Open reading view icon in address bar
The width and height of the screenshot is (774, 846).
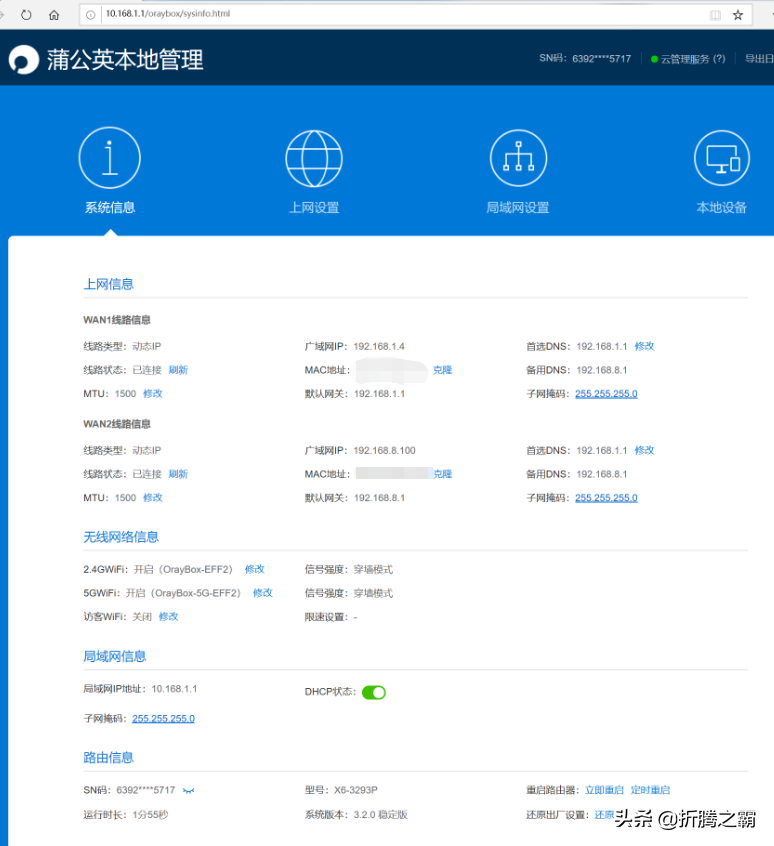click(715, 15)
